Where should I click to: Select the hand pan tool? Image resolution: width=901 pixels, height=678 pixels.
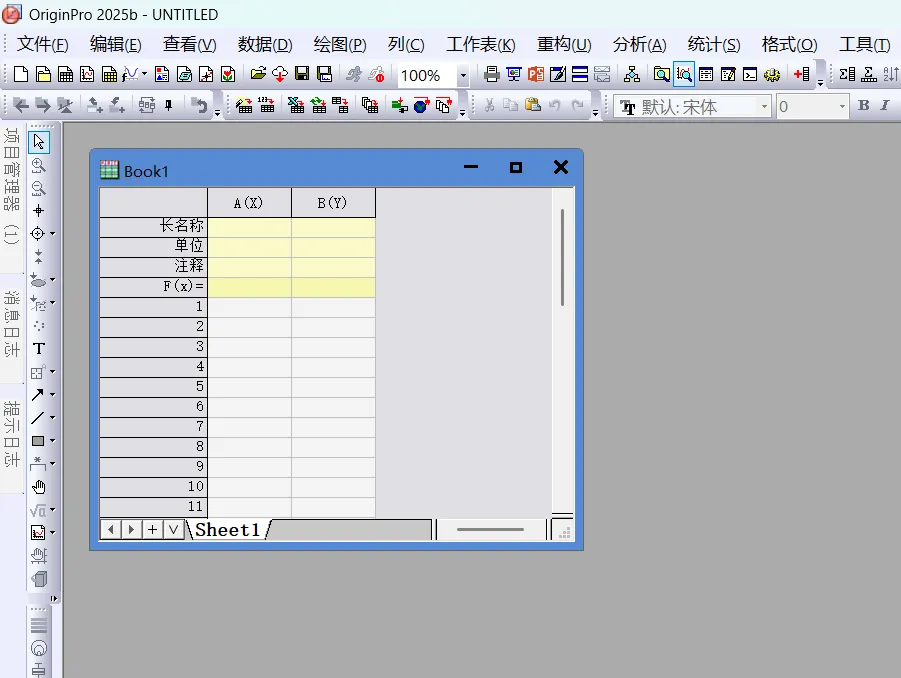[38, 487]
